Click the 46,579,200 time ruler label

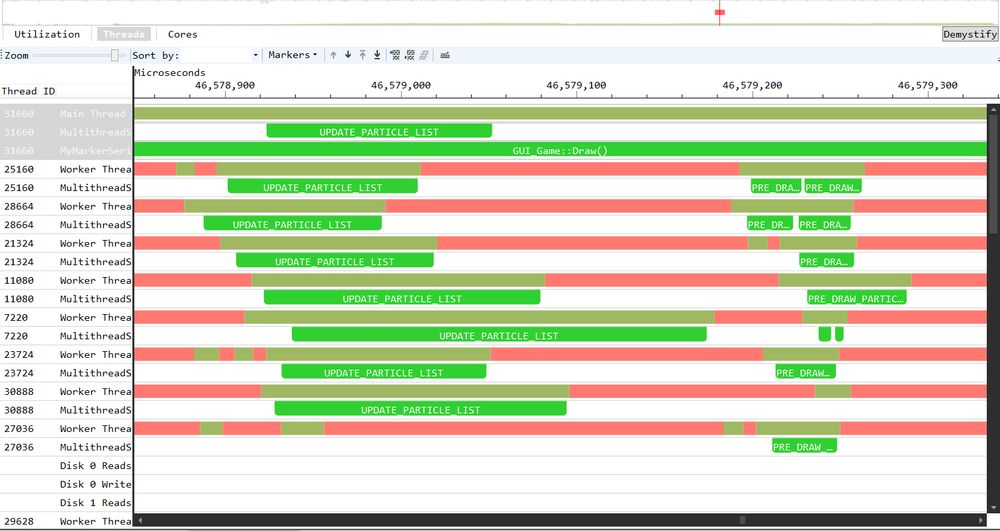click(752, 85)
